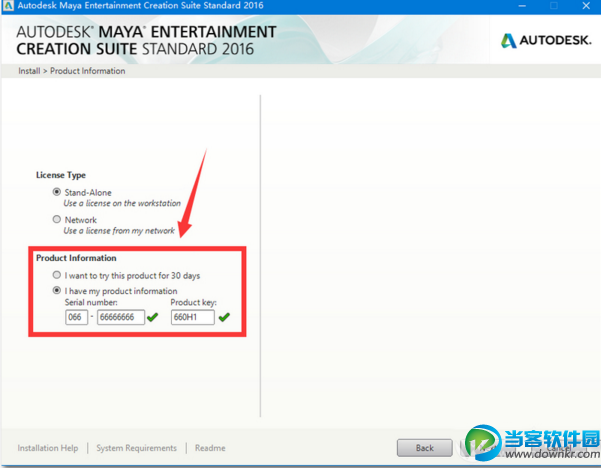Select the Stand-Alone license radio button
601x468 pixels.
tap(57, 192)
